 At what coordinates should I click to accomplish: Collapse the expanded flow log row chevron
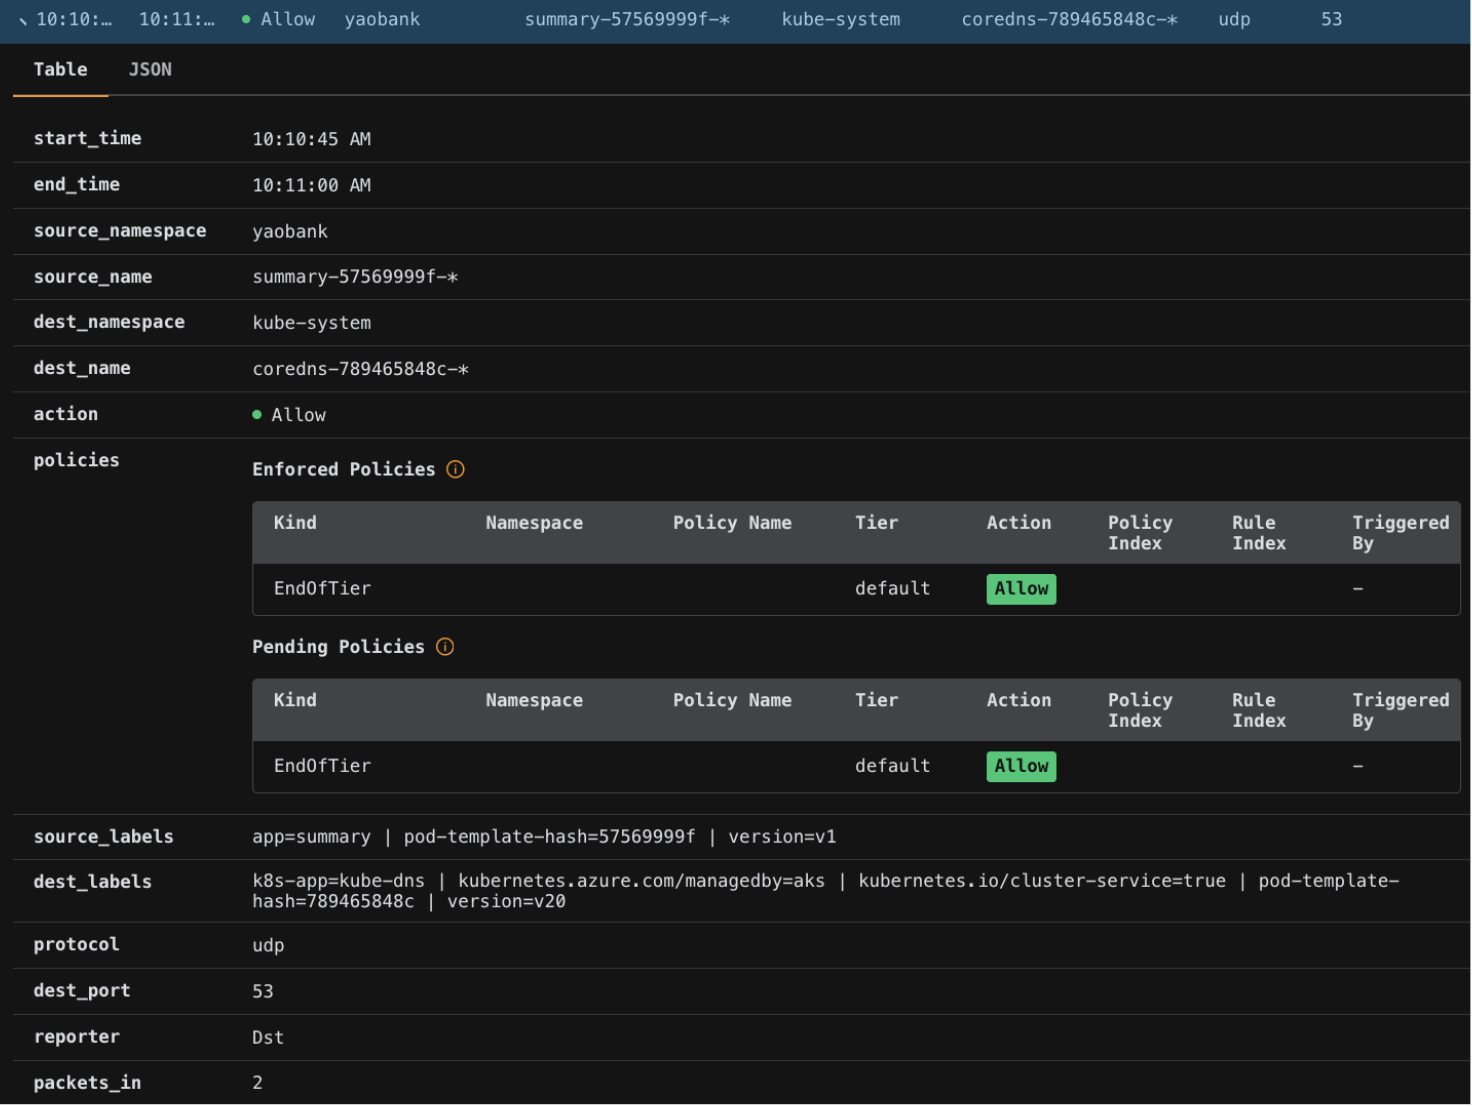pos(22,20)
